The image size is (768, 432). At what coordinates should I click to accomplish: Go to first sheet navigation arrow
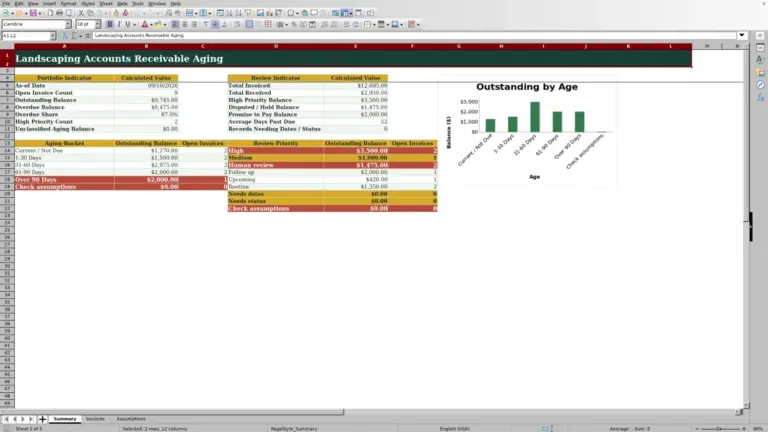click(6, 419)
